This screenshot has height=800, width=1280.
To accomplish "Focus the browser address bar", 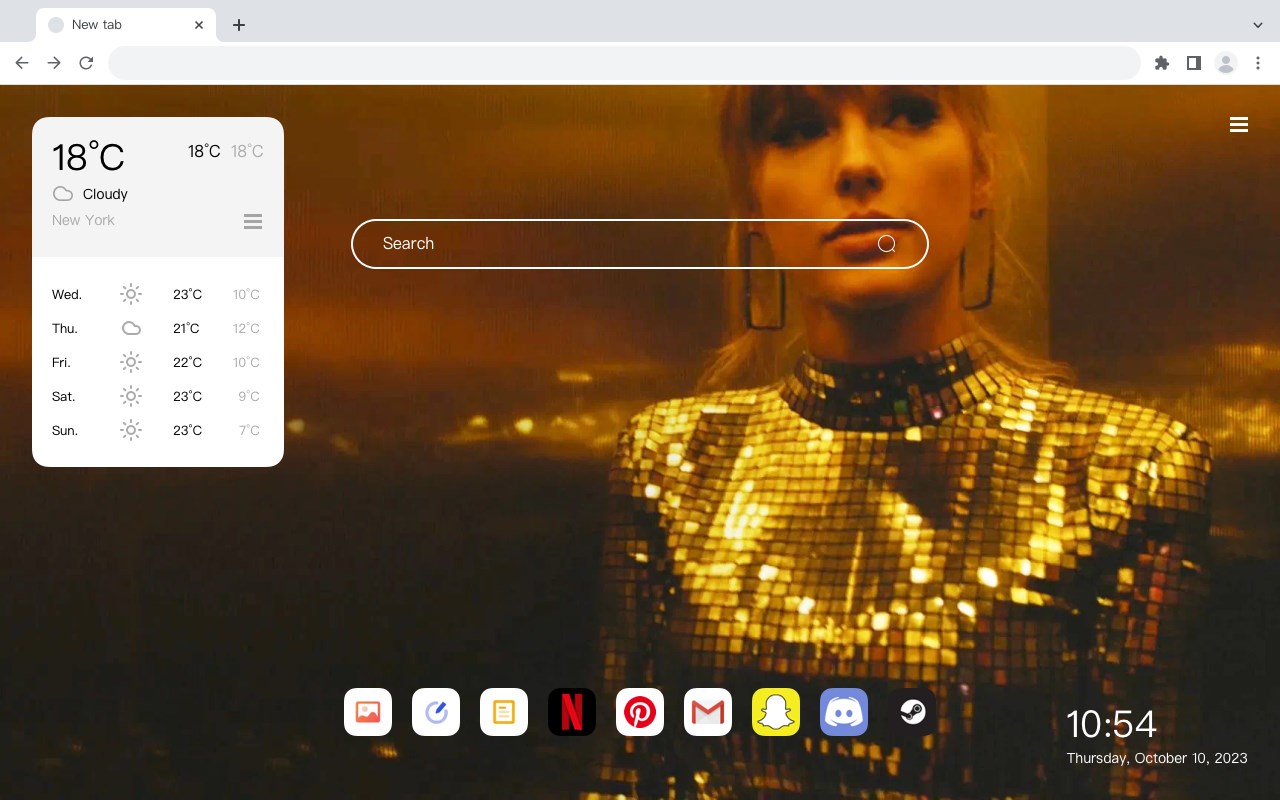I will pyautogui.click(x=624, y=63).
